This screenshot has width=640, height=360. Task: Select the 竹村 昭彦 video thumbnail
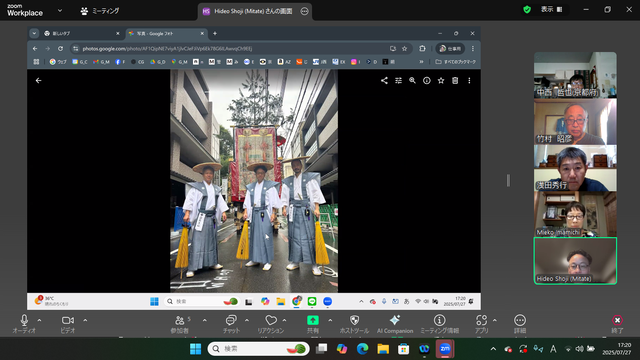coord(575,122)
